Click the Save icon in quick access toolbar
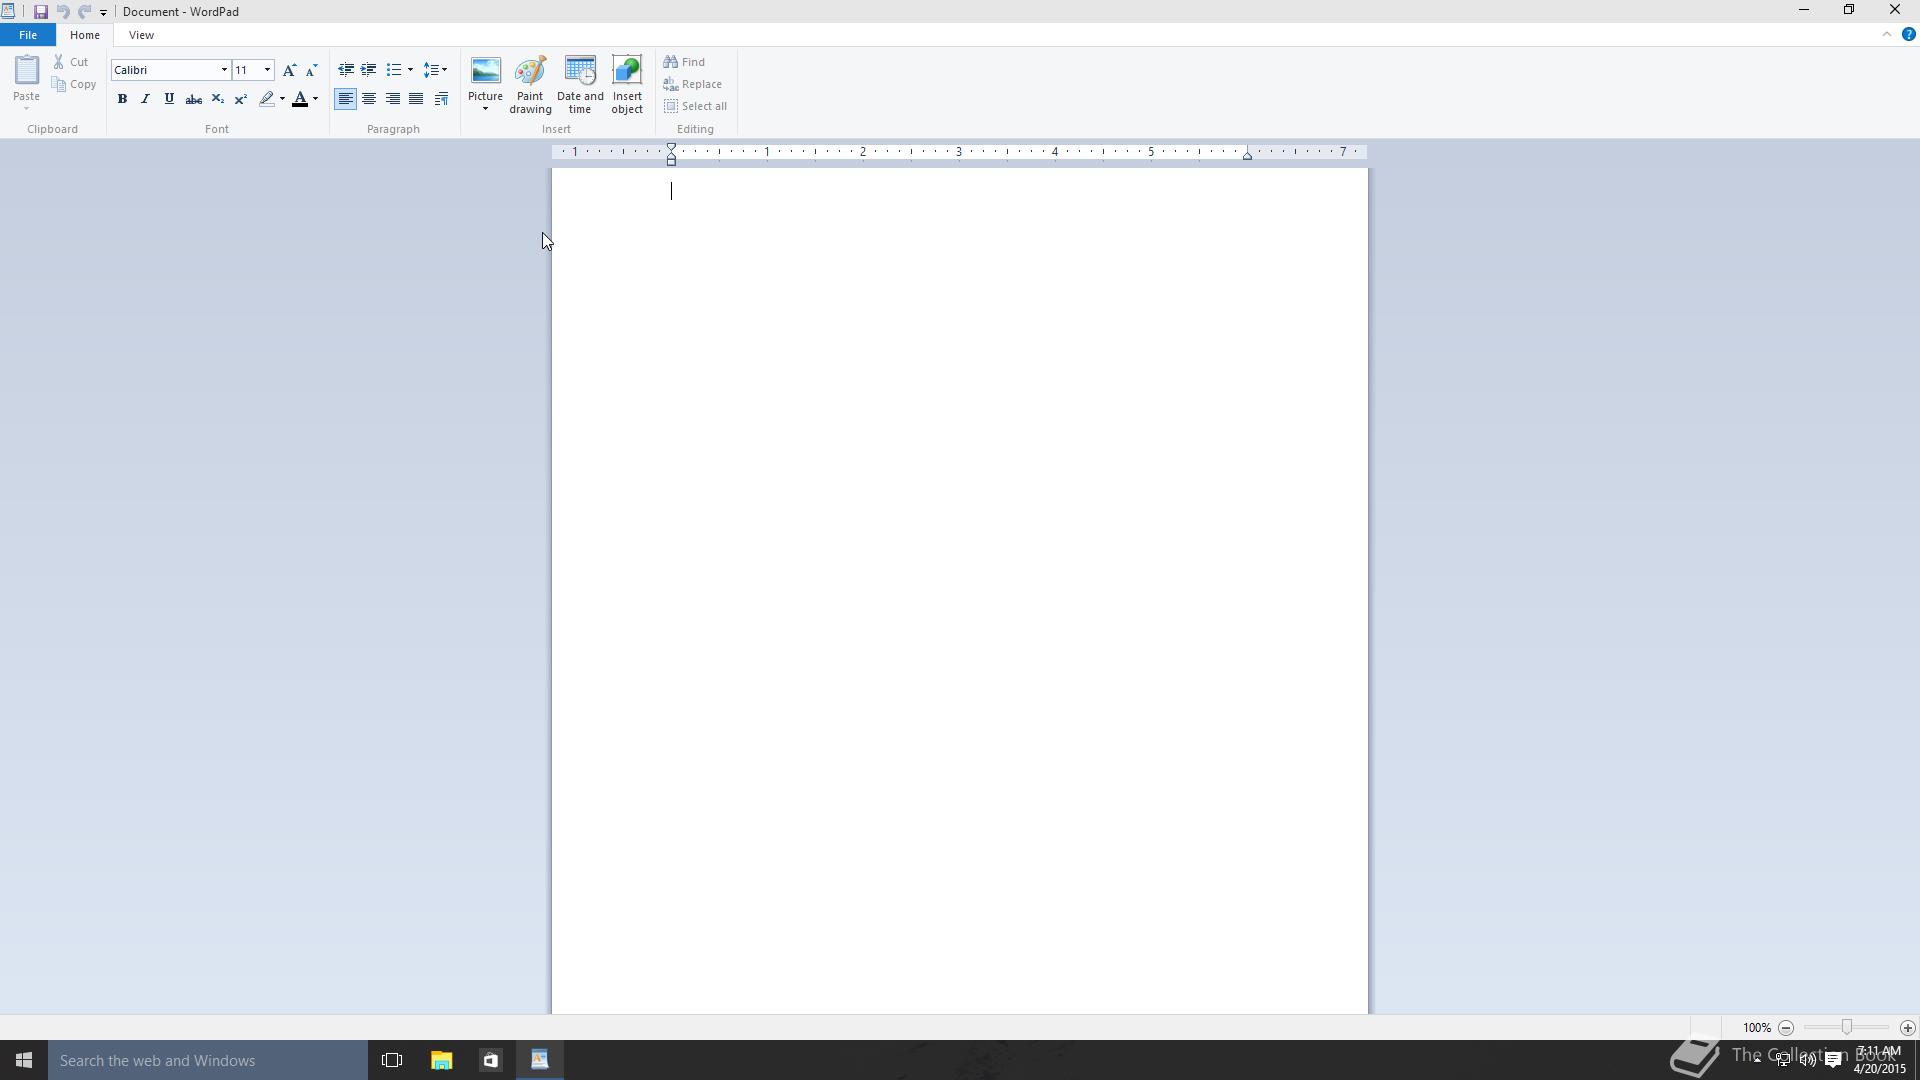 pyautogui.click(x=40, y=12)
